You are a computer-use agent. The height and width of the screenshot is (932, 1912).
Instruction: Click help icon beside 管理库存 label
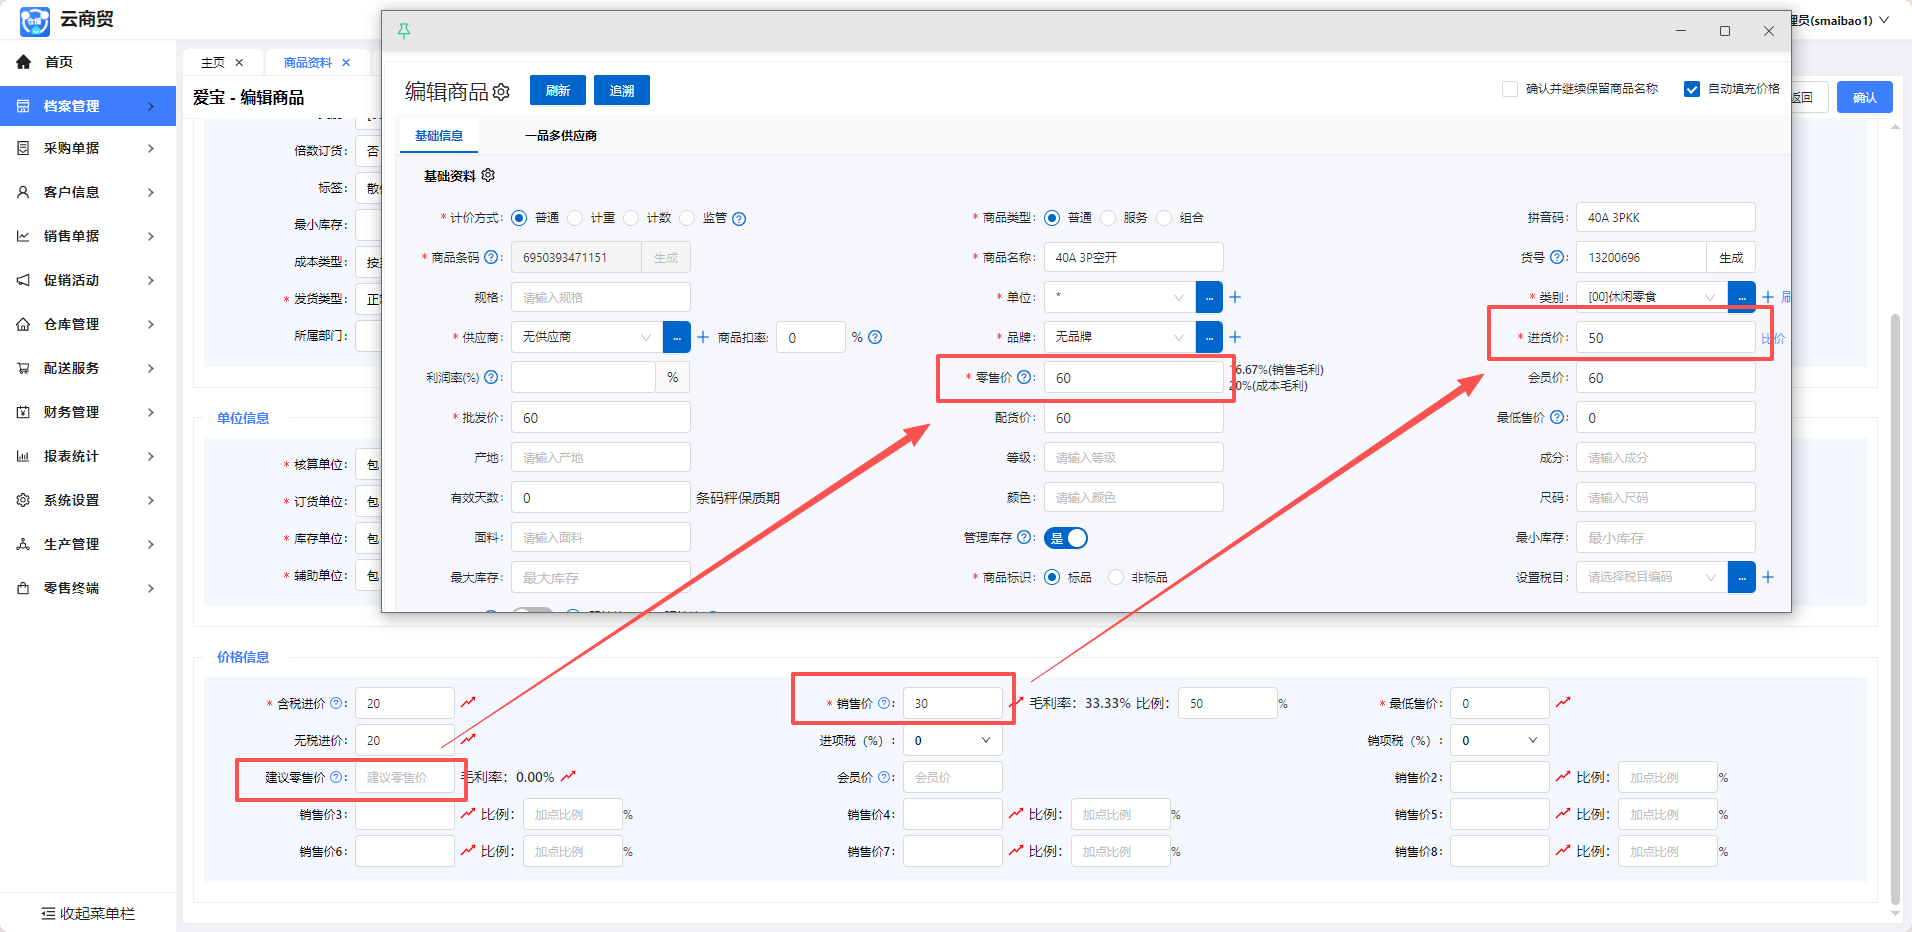pyautogui.click(x=1024, y=537)
